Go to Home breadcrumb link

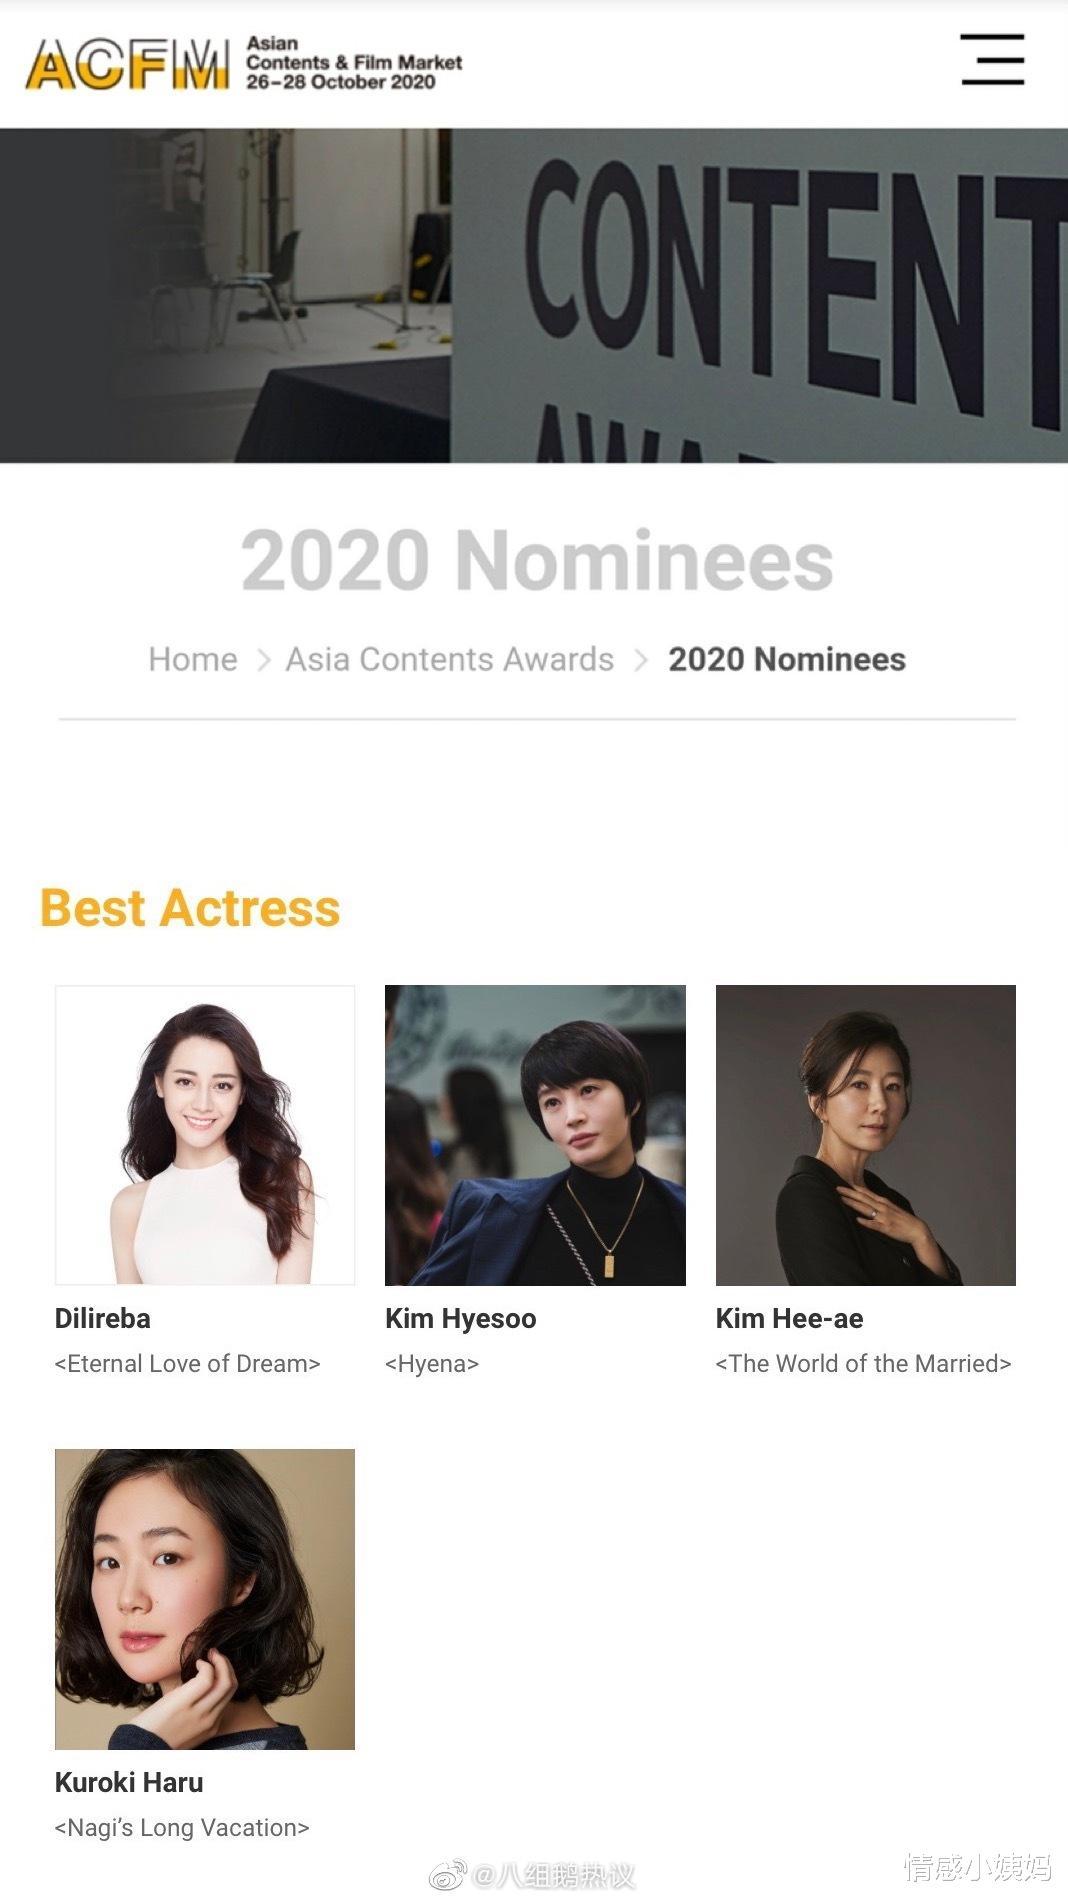coord(193,660)
